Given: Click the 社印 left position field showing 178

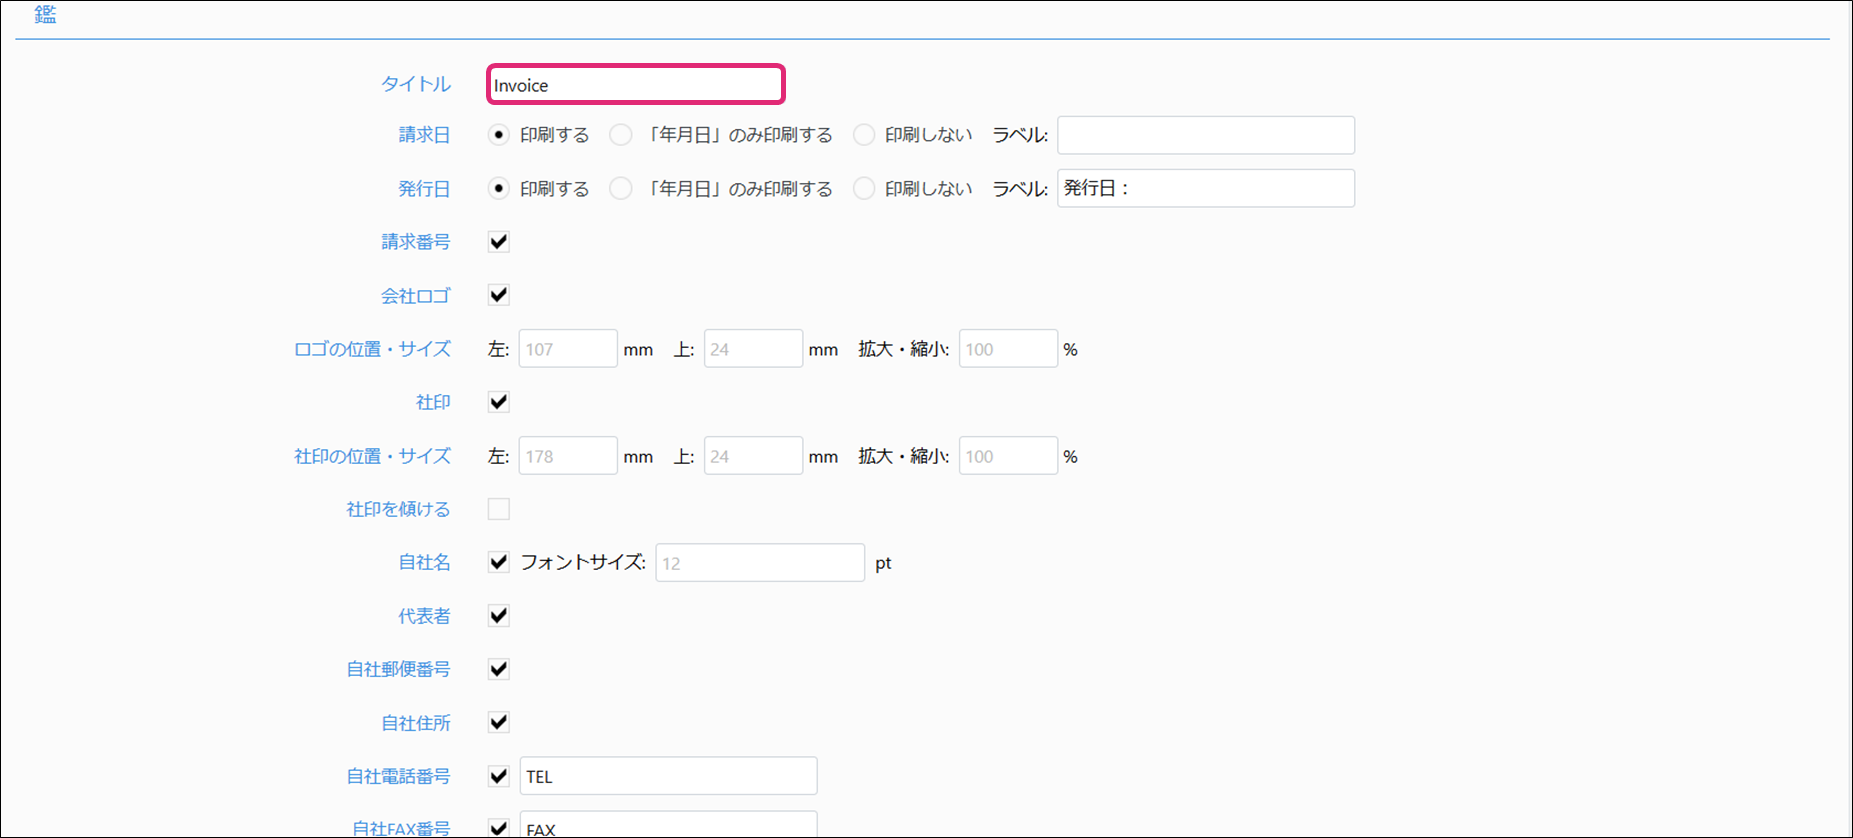Looking at the screenshot, I should (x=567, y=456).
